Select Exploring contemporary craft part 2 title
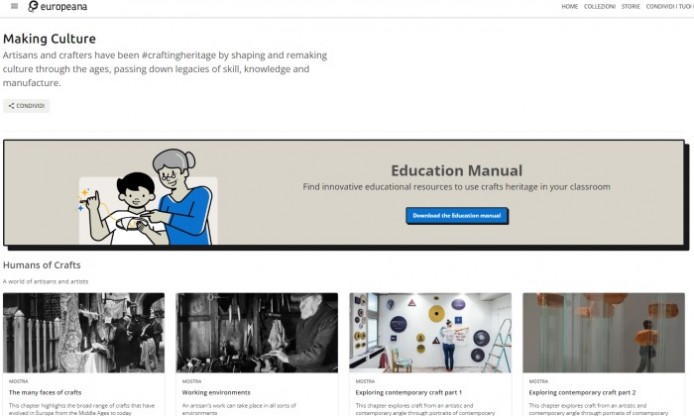This screenshot has height=416, width=694. pyautogui.click(x=582, y=392)
